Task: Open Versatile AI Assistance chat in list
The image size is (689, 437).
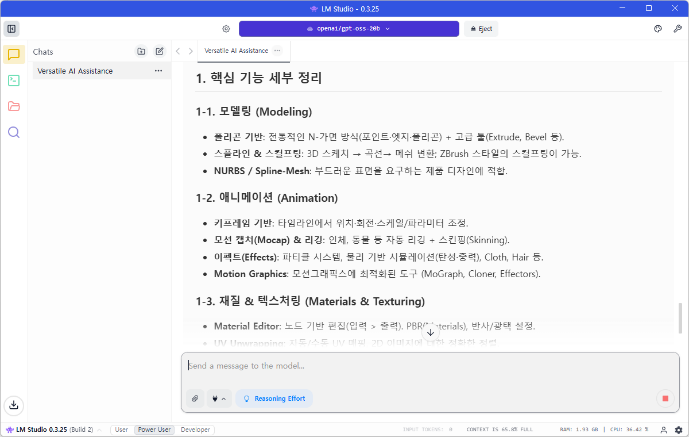Action: [76, 71]
